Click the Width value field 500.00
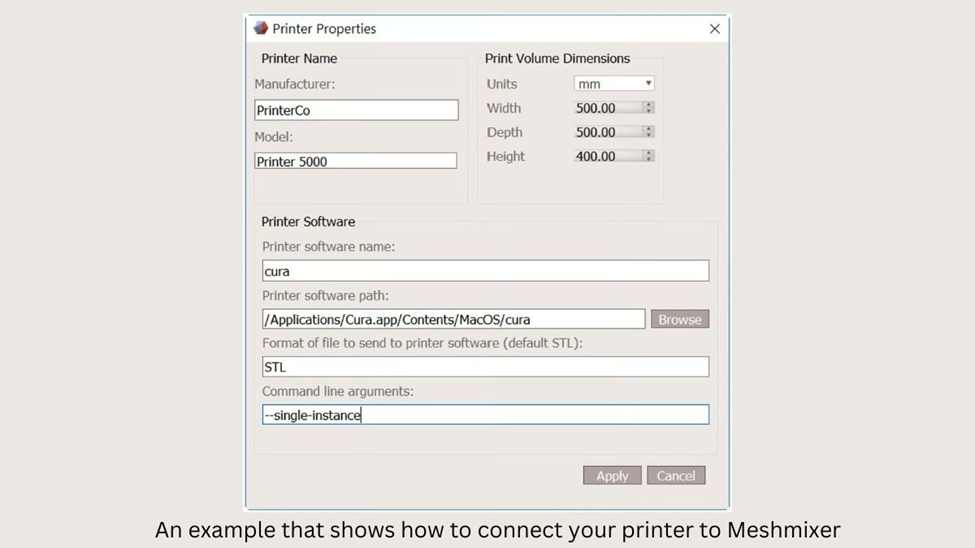 (x=608, y=108)
